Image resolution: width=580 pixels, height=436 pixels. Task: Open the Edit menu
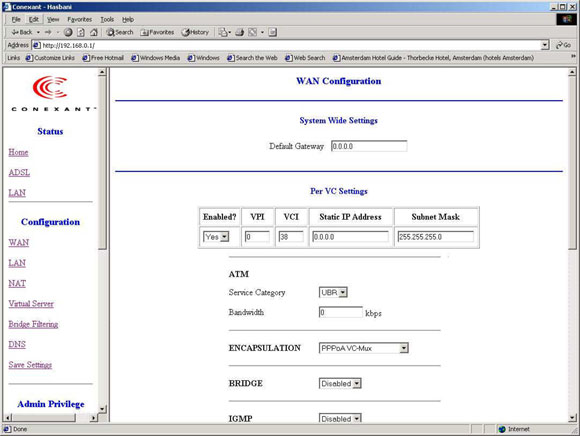click(x=34, y=19)
